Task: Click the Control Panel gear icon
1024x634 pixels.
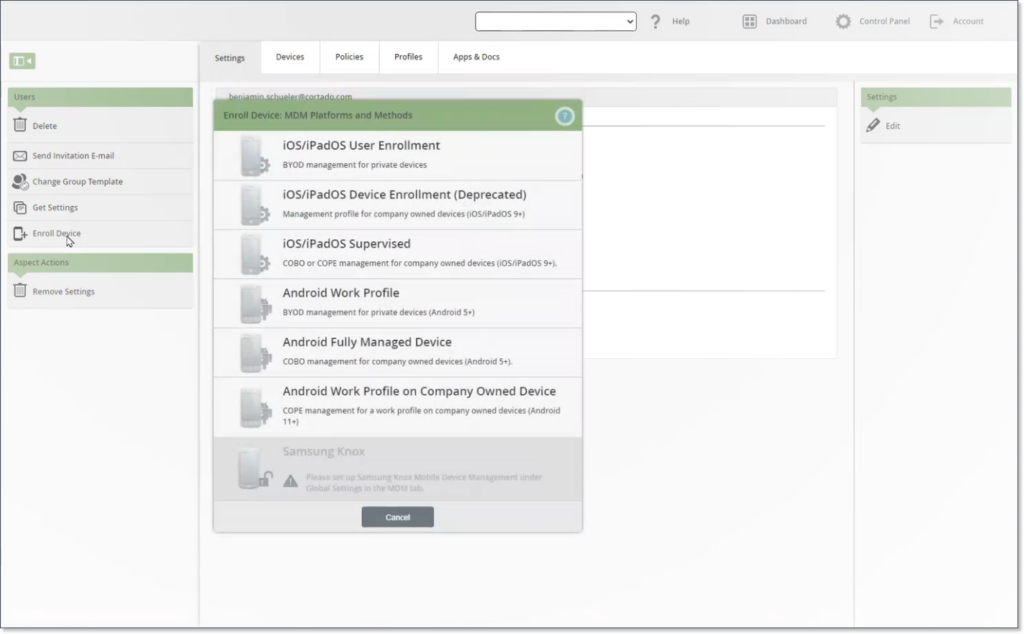Action: 843,22
